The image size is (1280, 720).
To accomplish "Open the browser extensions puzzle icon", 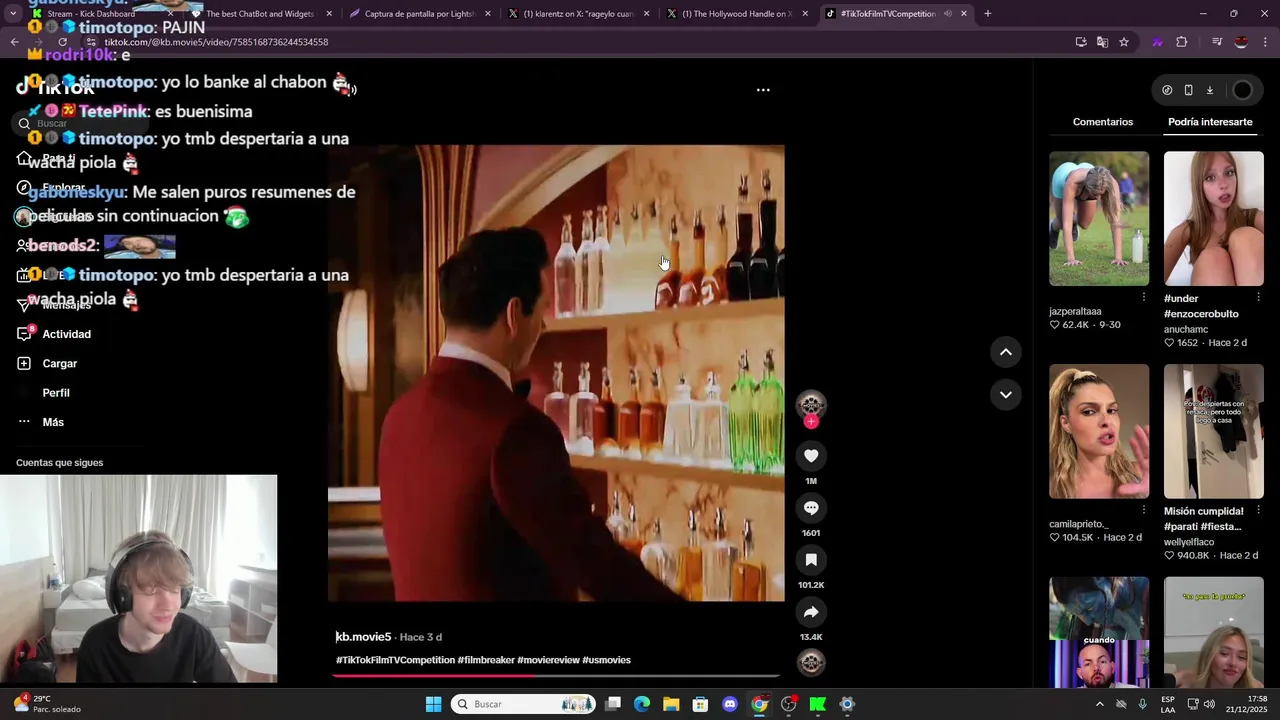I will 1182,42.
